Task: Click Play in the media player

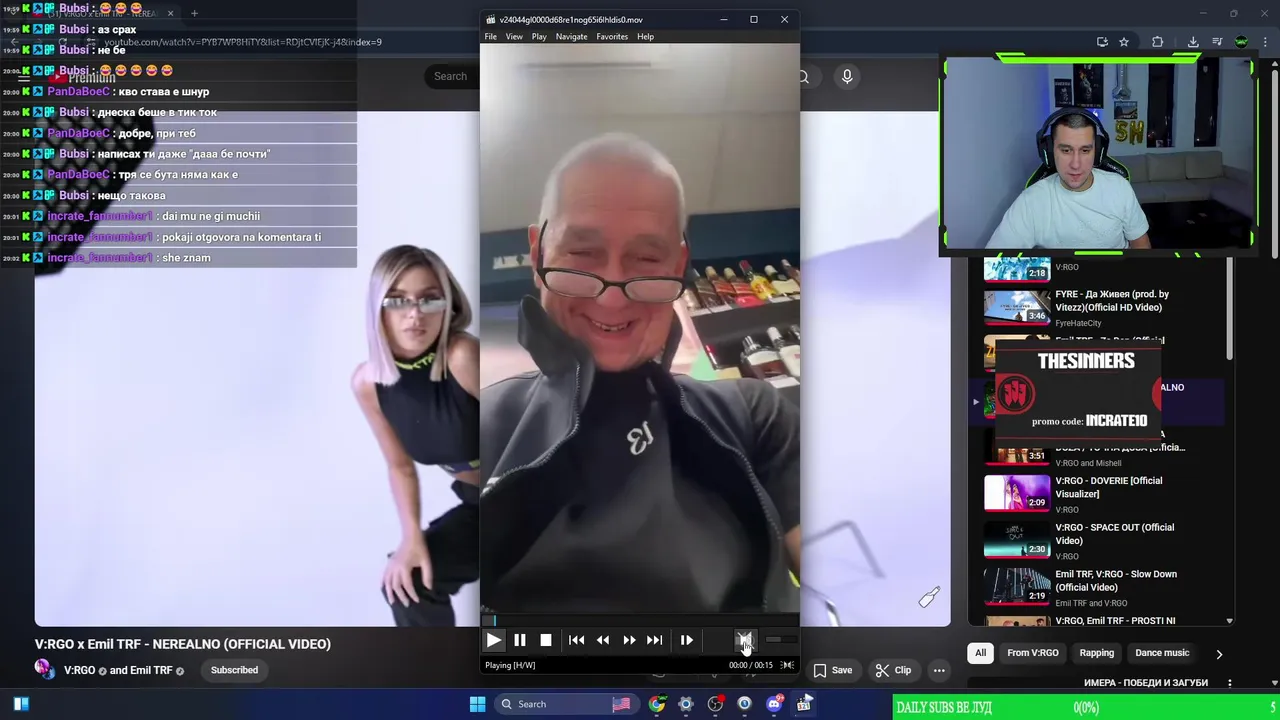Action: (x=494, y=640)
